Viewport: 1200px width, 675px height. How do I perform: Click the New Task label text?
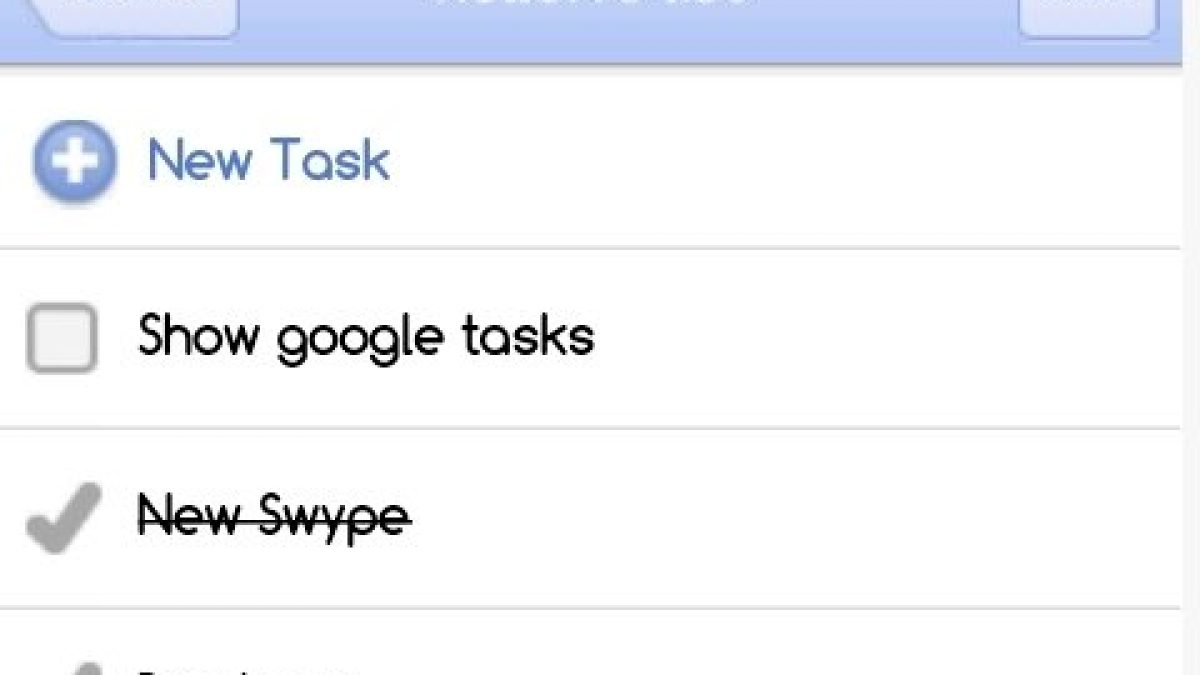pos(268,161)
